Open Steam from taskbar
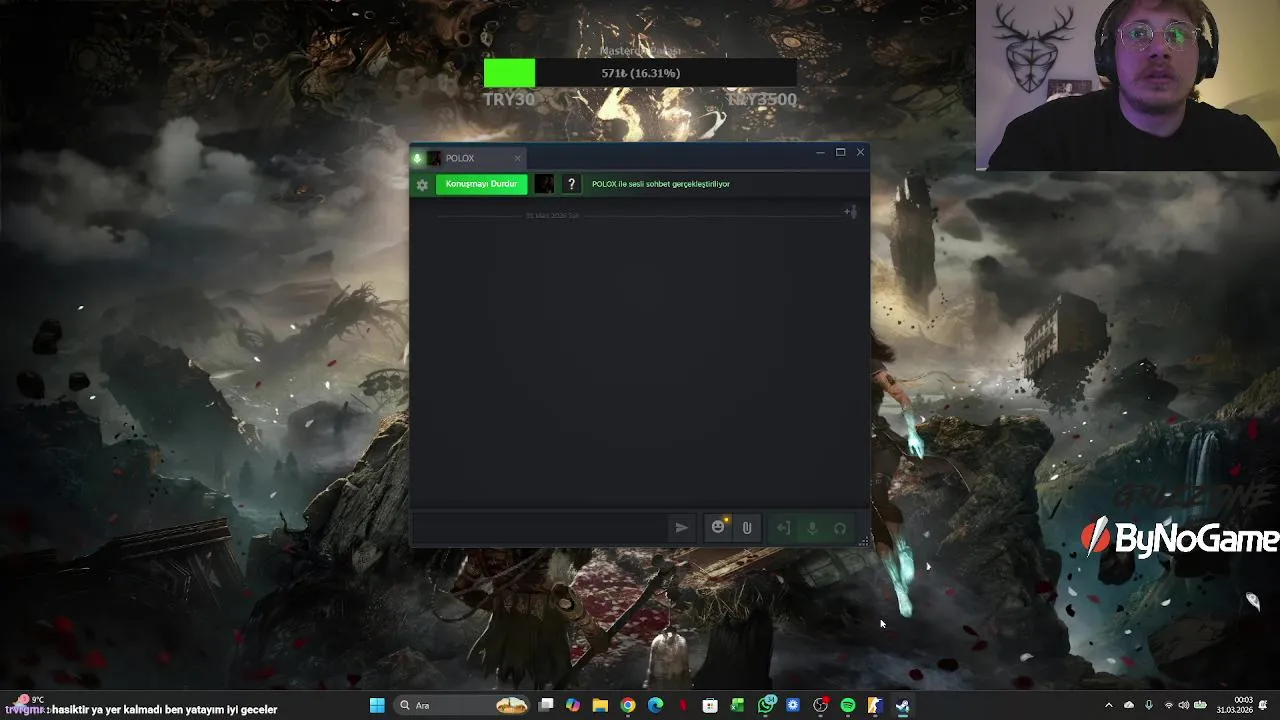Image resolution: width=1280 pixels, height=720 pixels. (902, 705)
